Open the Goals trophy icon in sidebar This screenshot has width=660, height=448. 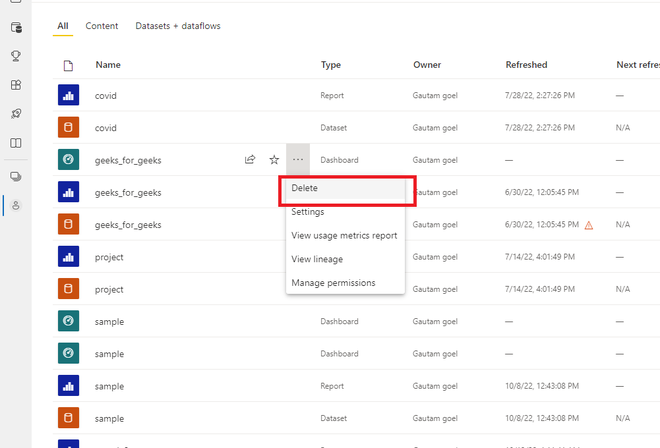pos(16,56)
